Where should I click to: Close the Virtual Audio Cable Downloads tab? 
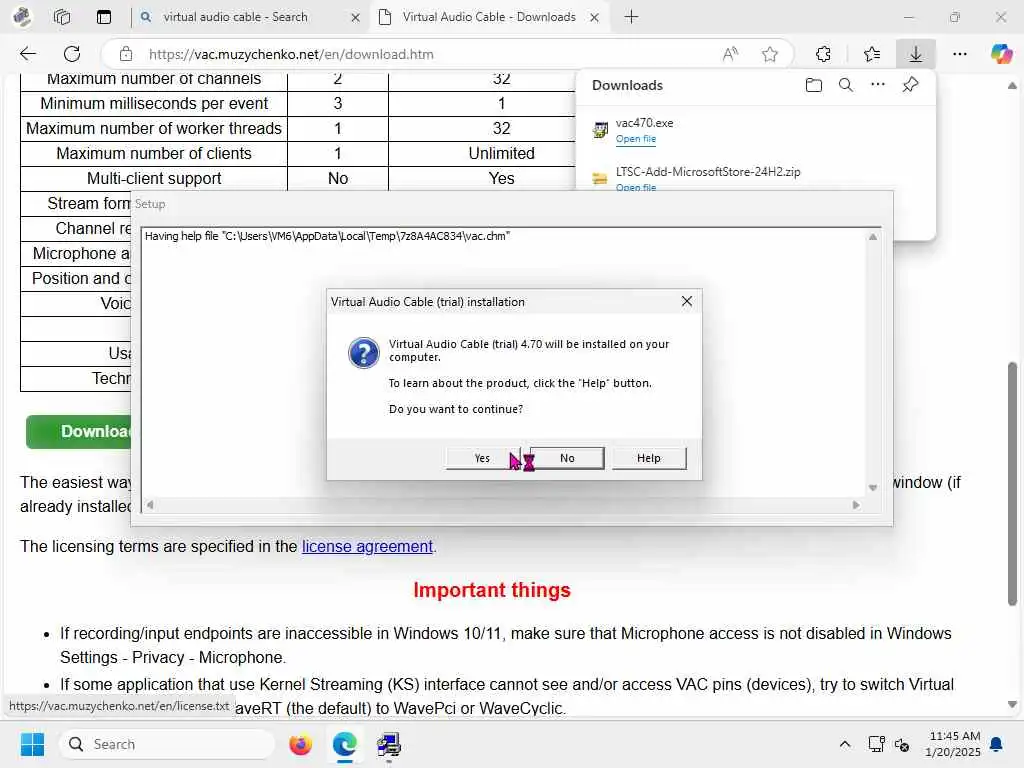point(594,18)
